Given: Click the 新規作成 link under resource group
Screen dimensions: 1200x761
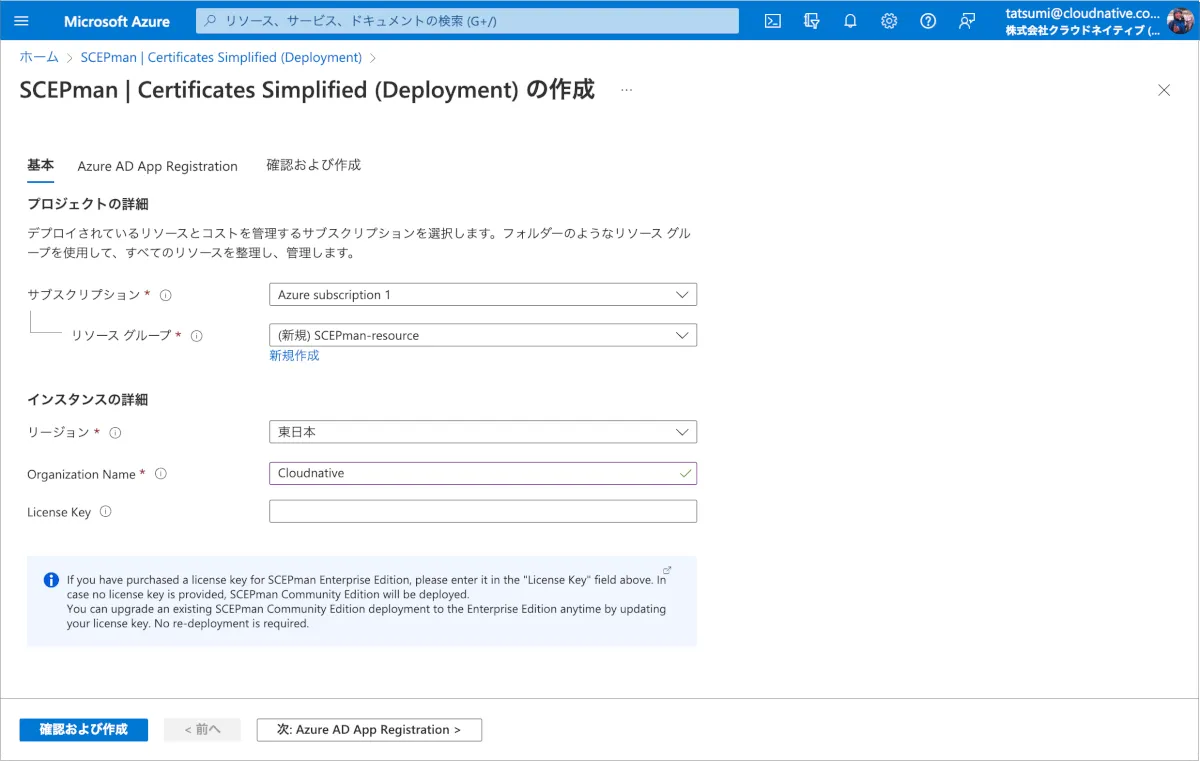Looking at the screenshot, I should click(x=294, y=356).
